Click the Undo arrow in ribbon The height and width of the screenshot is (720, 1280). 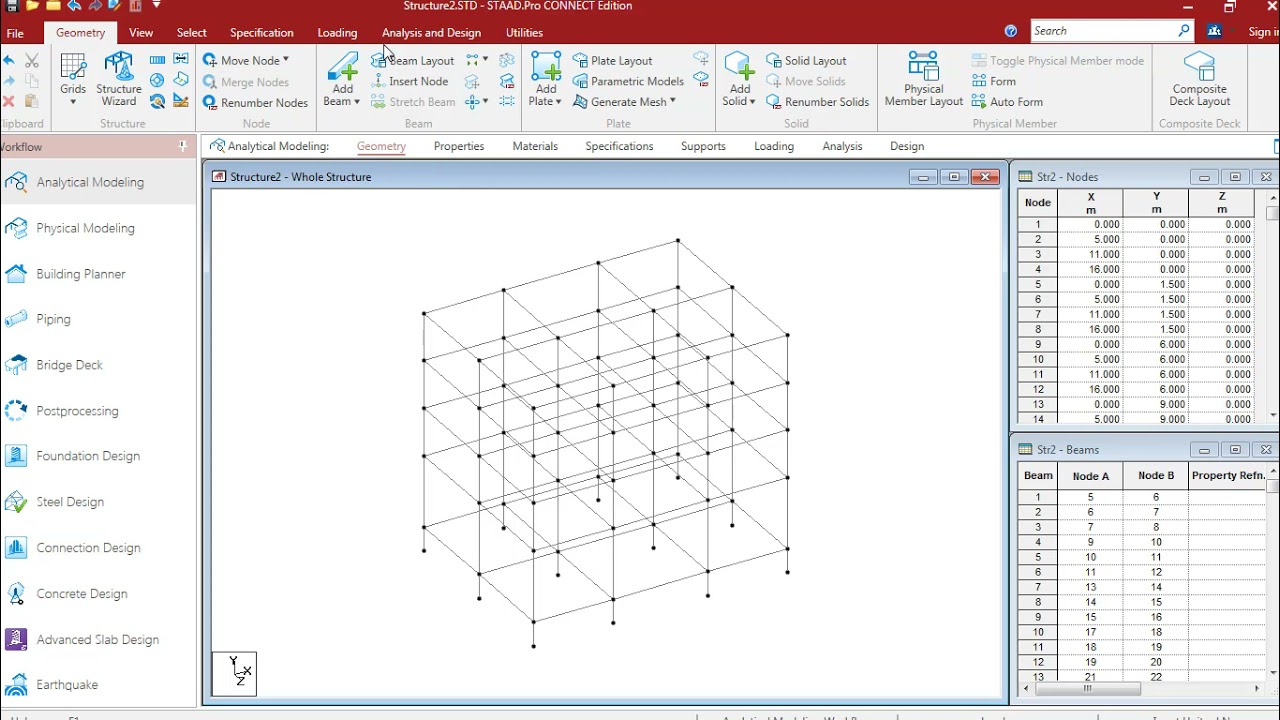9,61
